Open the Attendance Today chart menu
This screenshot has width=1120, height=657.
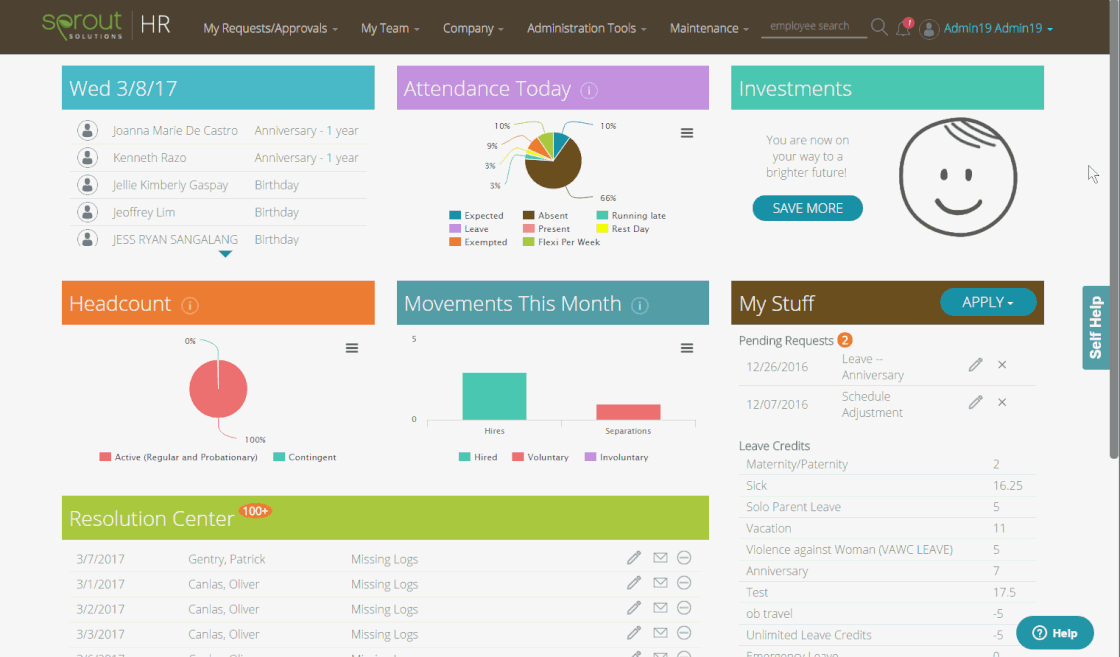[x=687, y=132]
